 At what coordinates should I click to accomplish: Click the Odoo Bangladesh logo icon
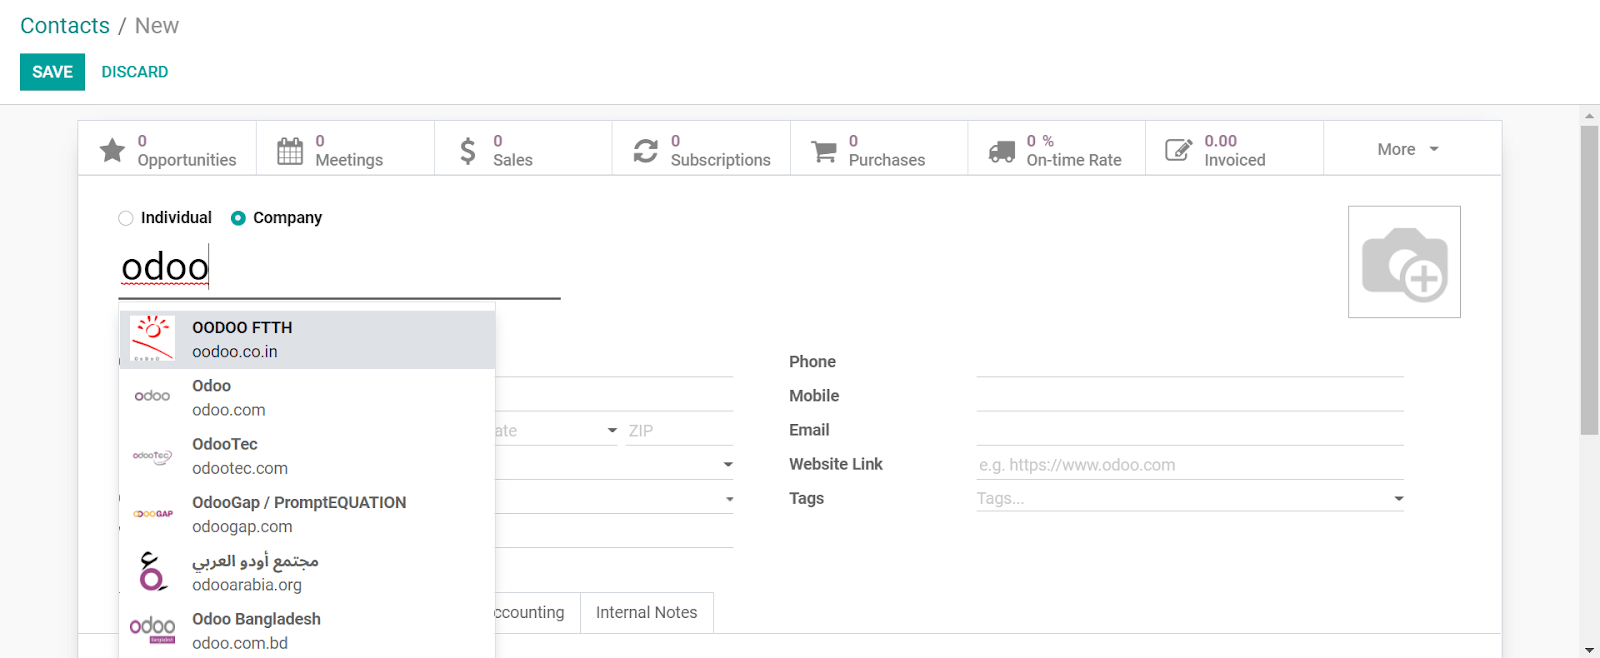click(153, 630)
